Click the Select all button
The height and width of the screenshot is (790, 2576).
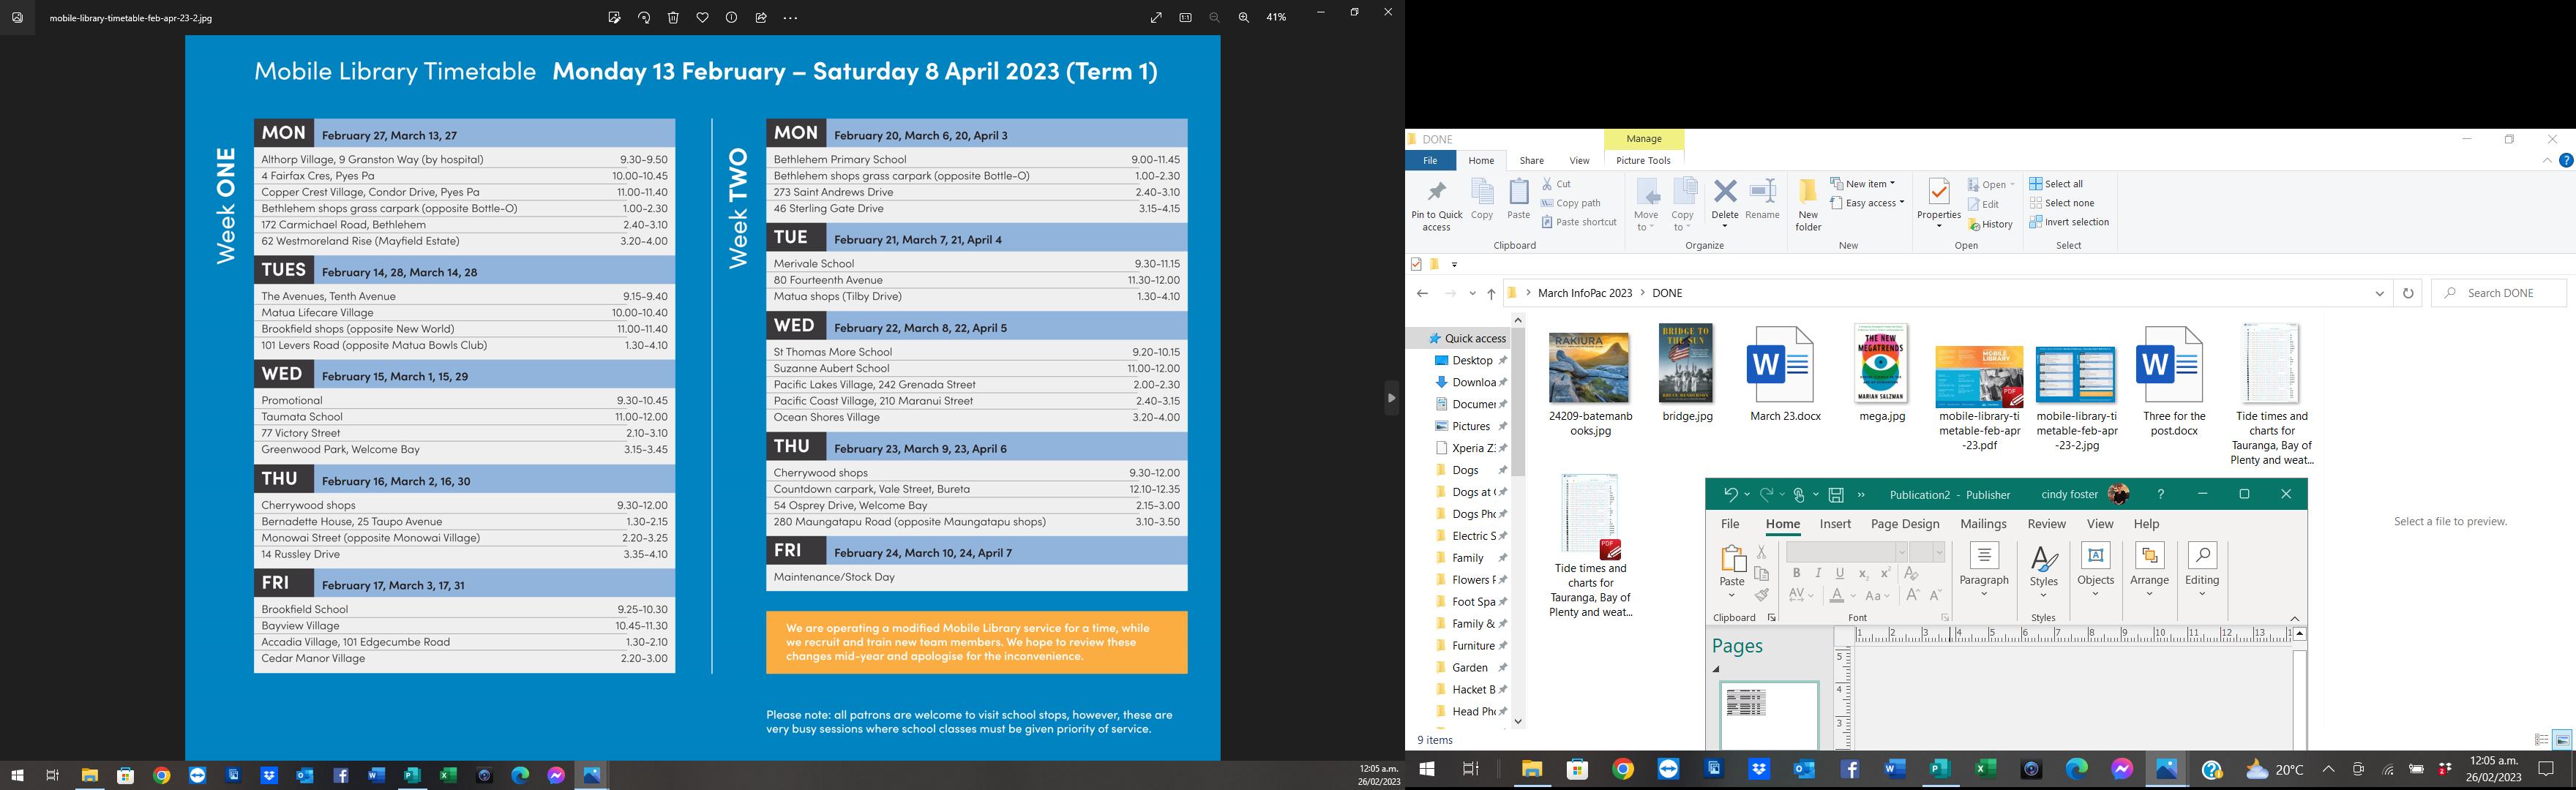click(2056, 184)
